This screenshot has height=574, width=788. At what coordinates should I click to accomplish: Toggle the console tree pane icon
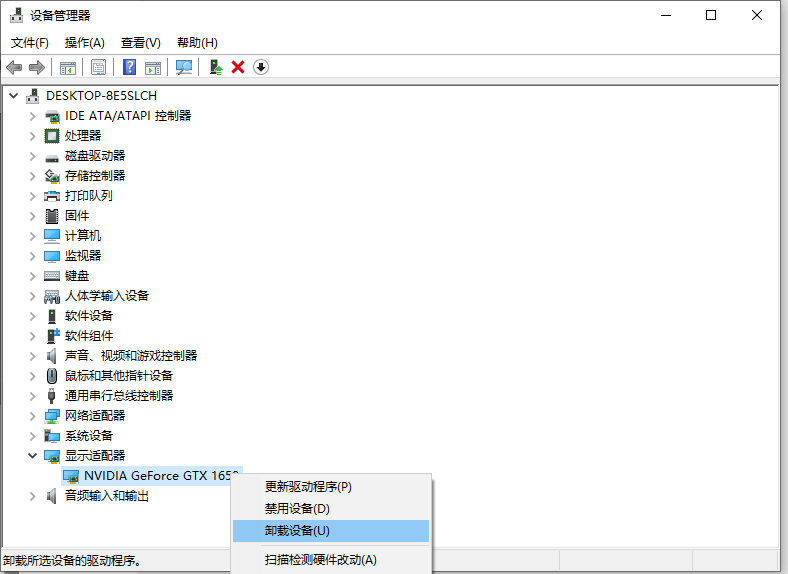click(x=68, y=67)
